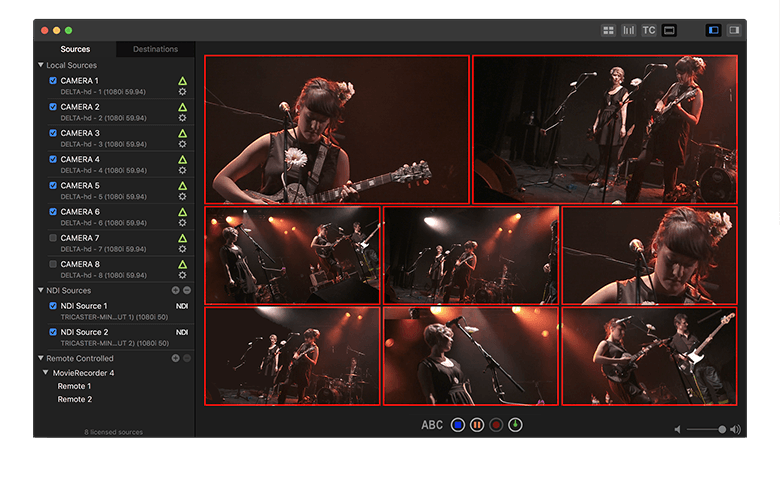
Task: Toggle the left sidebar panel icon
Action: [713, 30]
